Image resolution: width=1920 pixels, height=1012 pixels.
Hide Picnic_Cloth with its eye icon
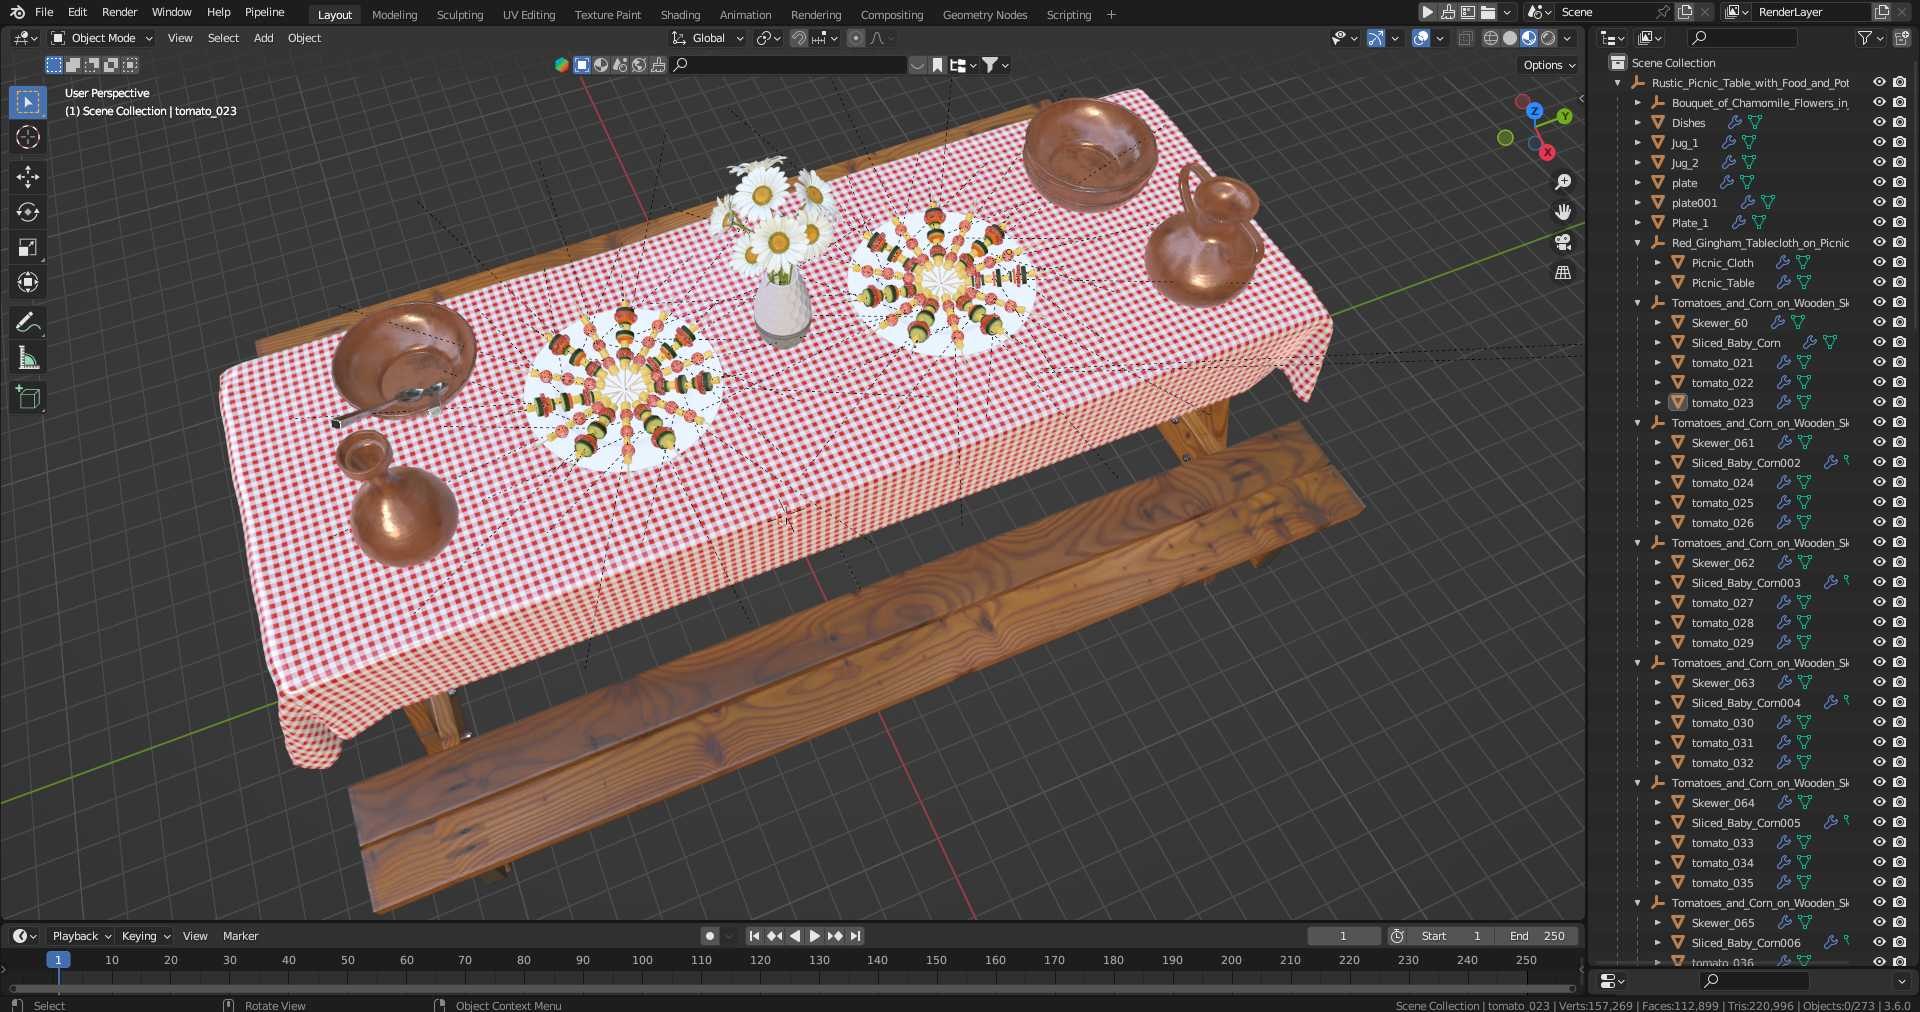click(1879, 262)
